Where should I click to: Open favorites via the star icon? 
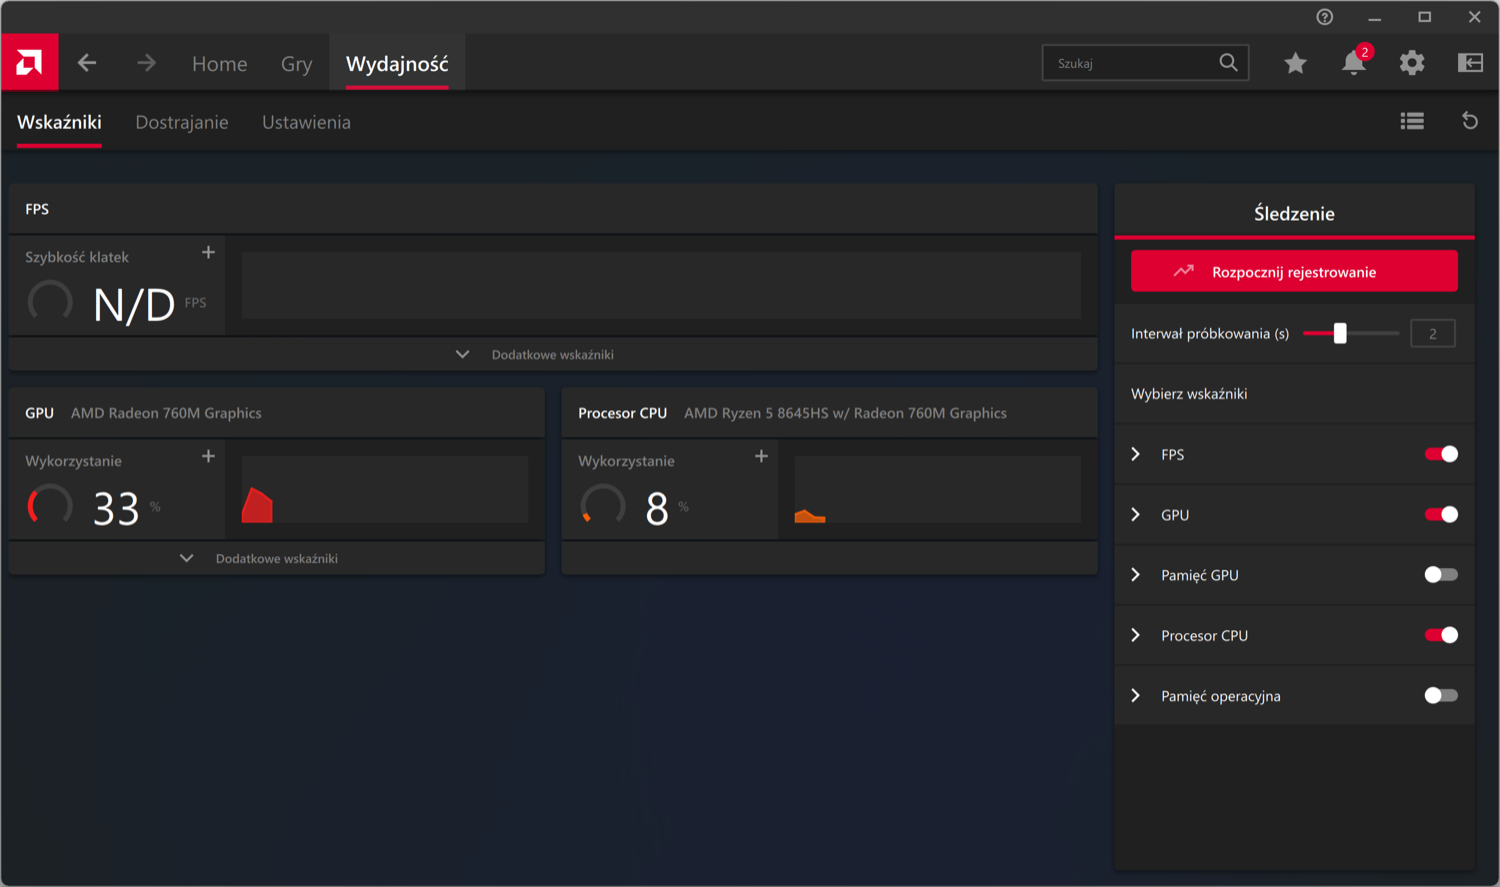click(x=1295, y=63)
